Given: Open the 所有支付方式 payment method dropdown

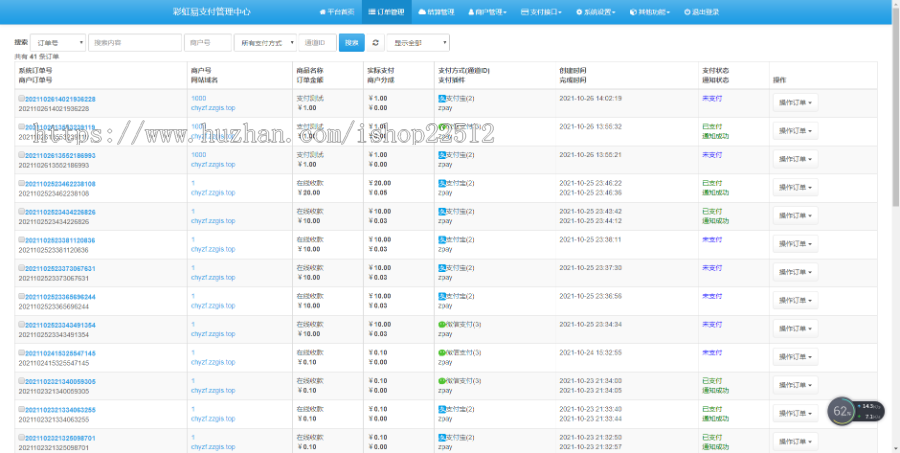Looking at the screenshot, I should (x=265, y=42).
